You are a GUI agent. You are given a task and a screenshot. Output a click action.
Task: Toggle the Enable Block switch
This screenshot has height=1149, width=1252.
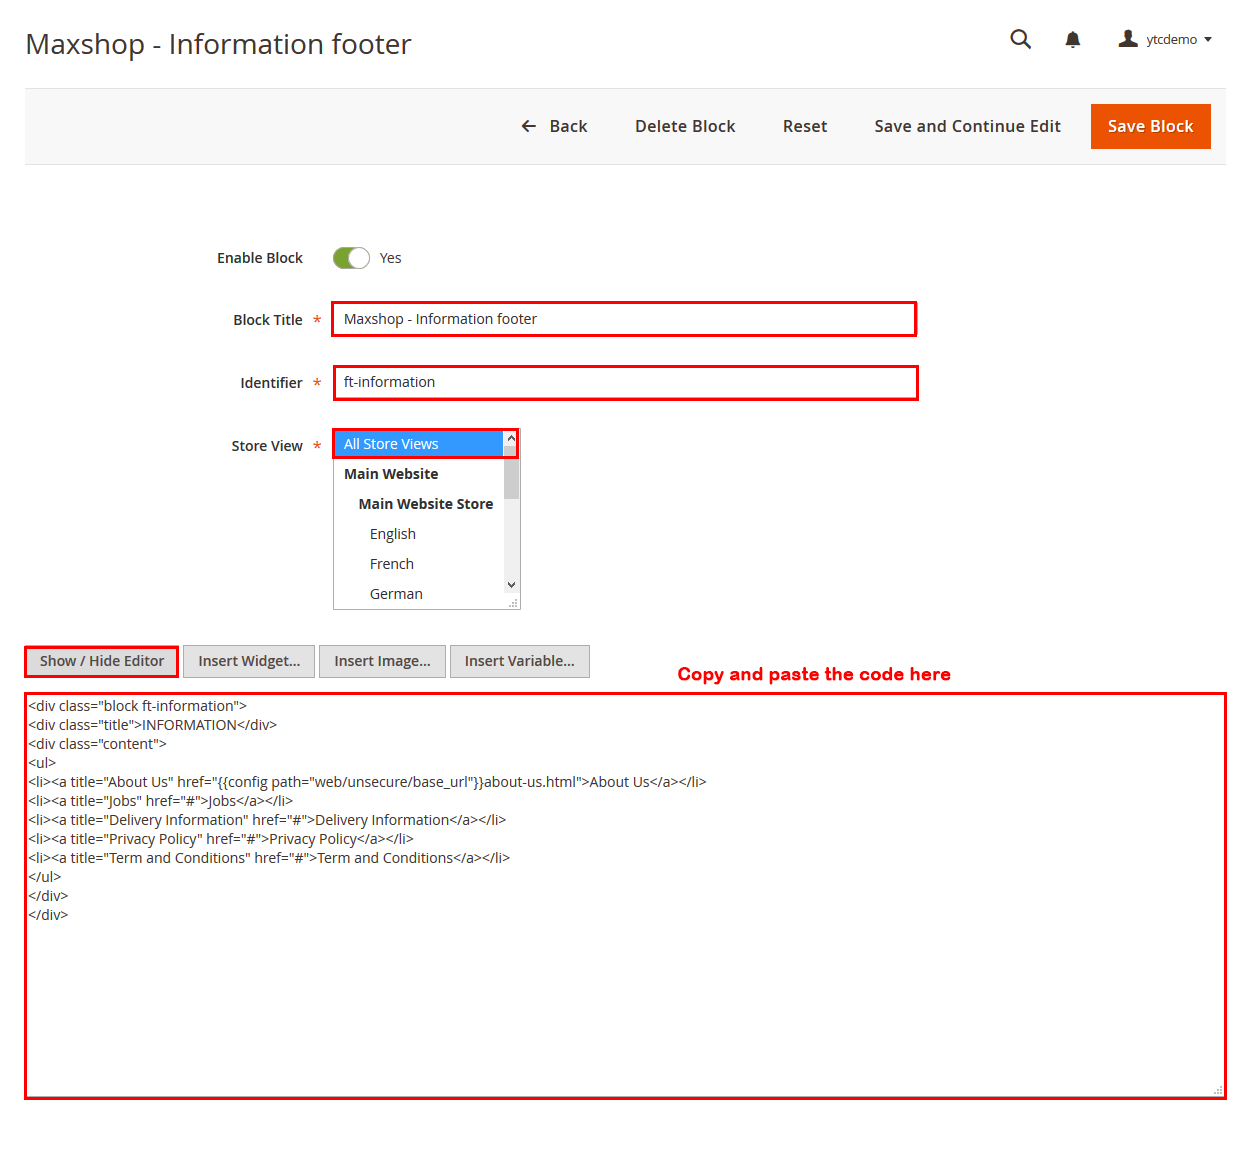pyautogui.click(x=351, y=258)
